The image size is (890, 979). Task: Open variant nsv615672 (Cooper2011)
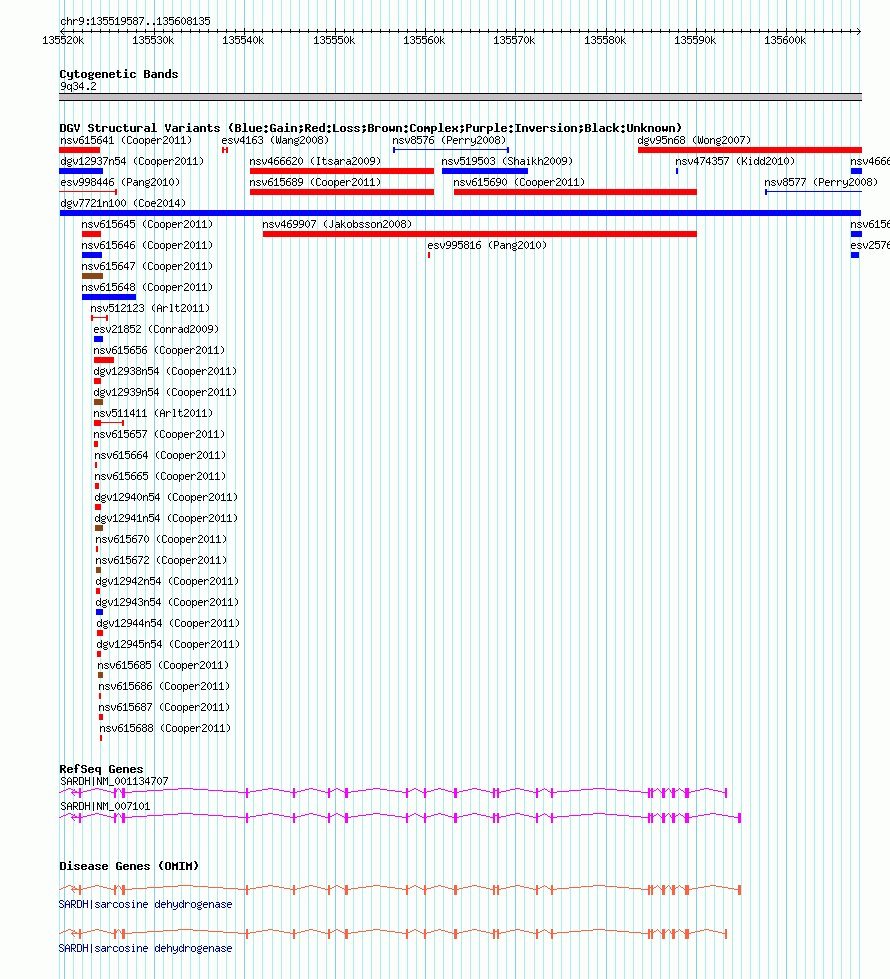click(x=161, y=561)
